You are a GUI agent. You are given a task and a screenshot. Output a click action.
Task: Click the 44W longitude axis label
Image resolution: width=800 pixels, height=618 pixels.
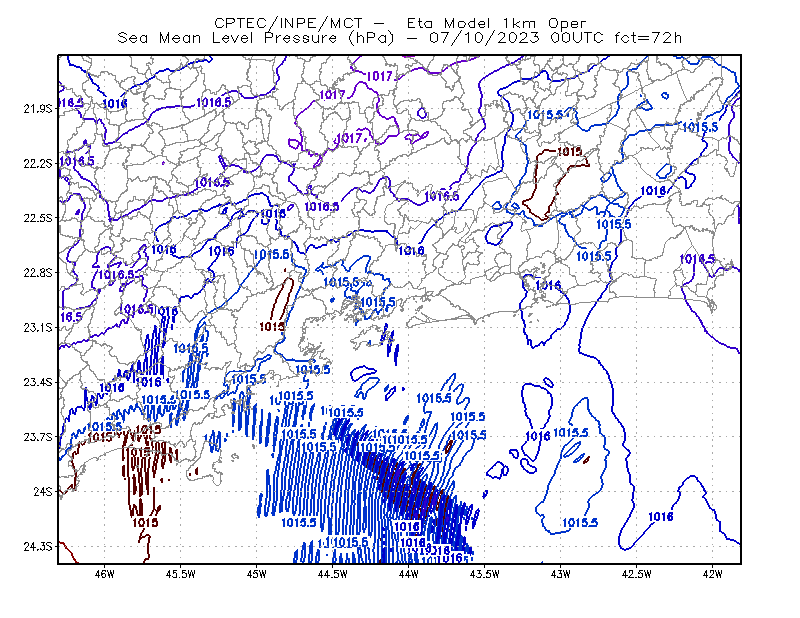click(x=409, y=574)
